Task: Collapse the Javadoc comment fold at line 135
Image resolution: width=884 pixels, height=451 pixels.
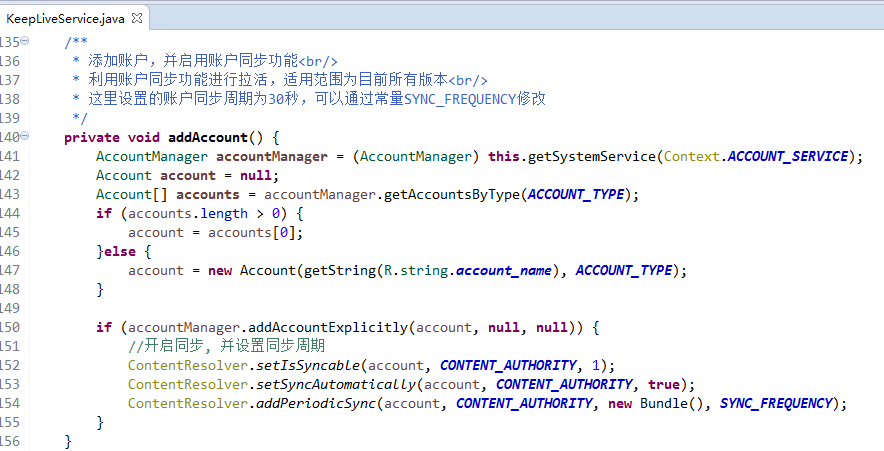Action: coord(25,41)
